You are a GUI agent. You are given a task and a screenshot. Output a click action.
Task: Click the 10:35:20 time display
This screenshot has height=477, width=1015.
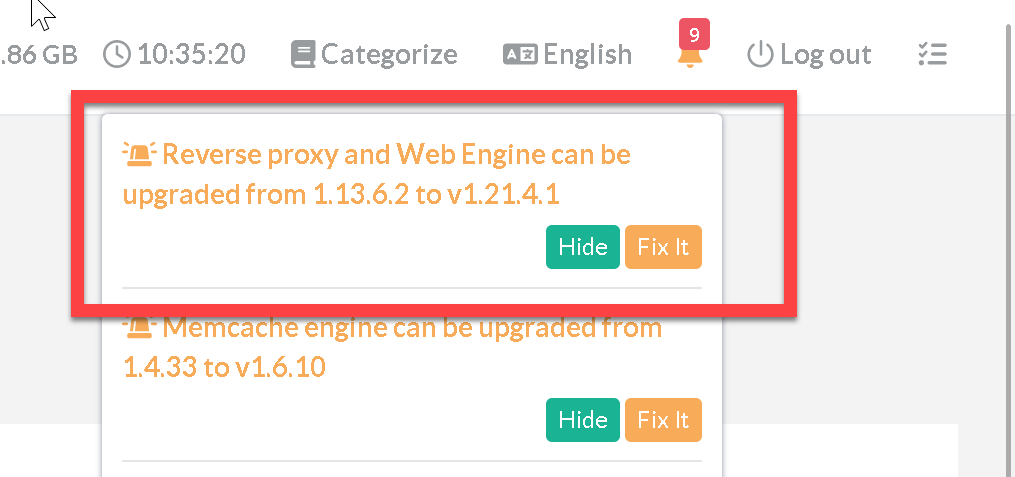click(x=192, y=54)
